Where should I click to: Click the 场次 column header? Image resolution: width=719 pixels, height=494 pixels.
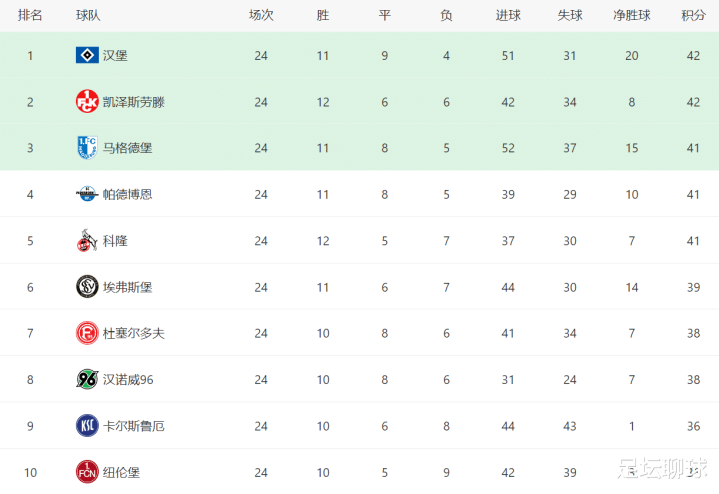261,16
